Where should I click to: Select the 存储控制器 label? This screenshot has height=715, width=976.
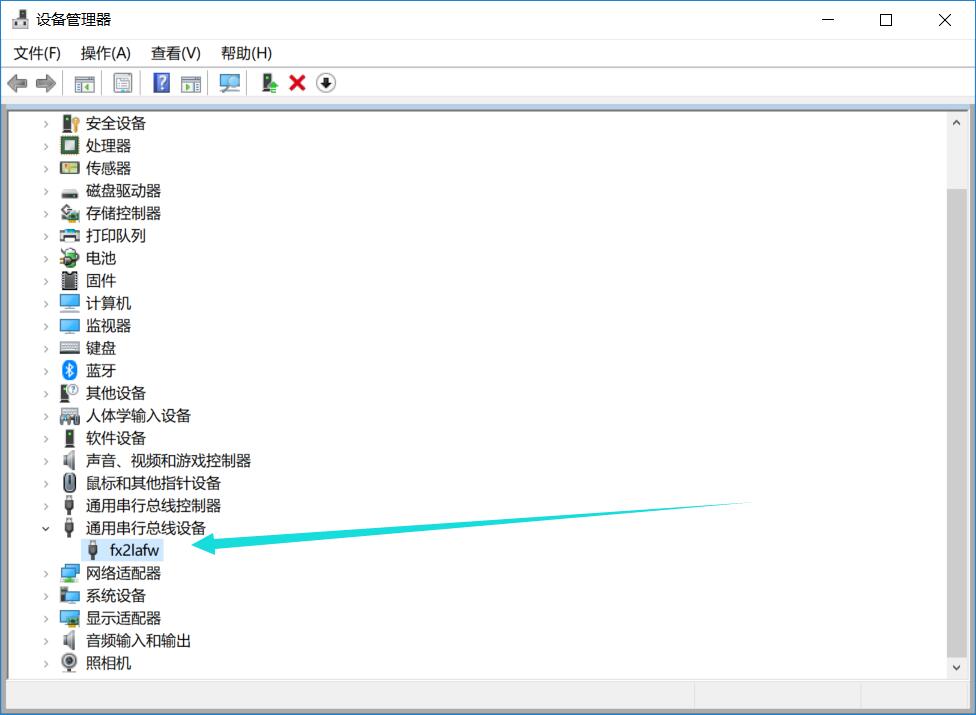(x=123, y=213)
